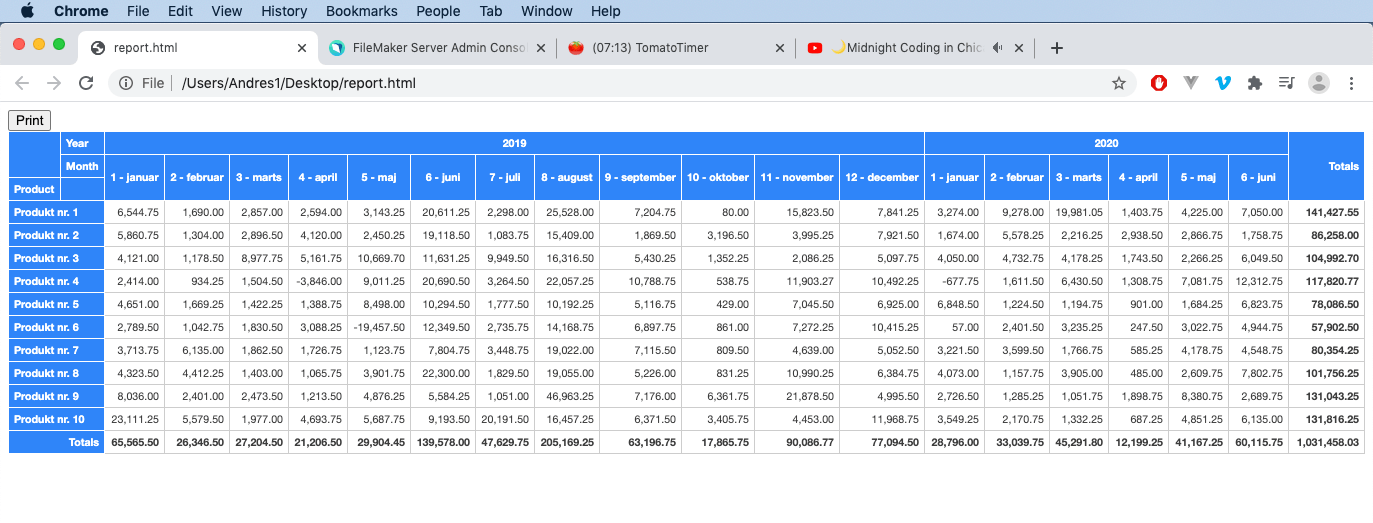The height and width of the screenshot is (523, 1373).
Task: Select the Produkt nr. 4 row label
Action: click(57, 281)
